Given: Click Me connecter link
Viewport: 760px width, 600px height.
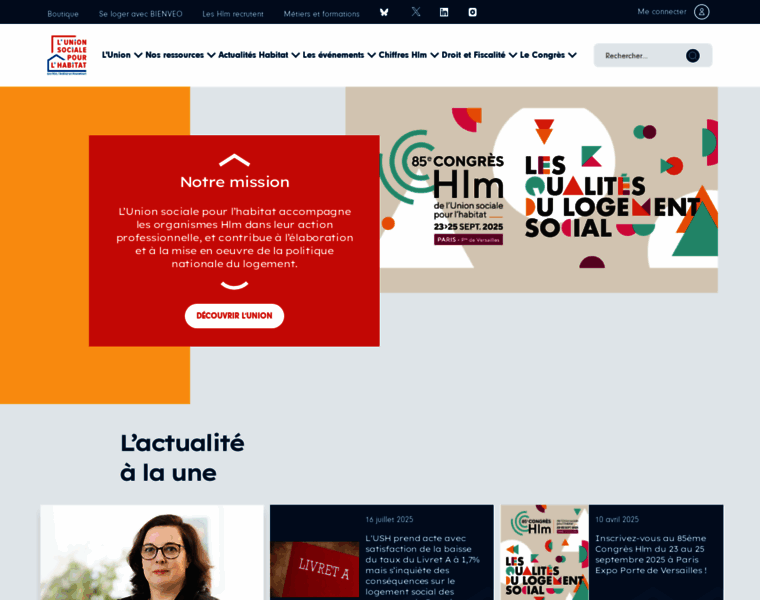Looking at the screenshot, I should point(662,12).
